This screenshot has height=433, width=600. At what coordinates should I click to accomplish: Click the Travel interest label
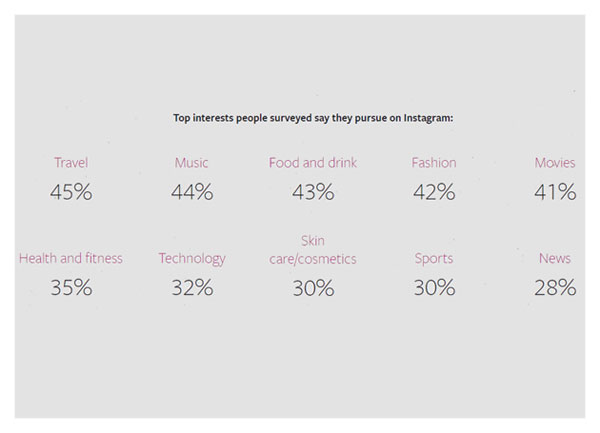click(x=71, y=163)
